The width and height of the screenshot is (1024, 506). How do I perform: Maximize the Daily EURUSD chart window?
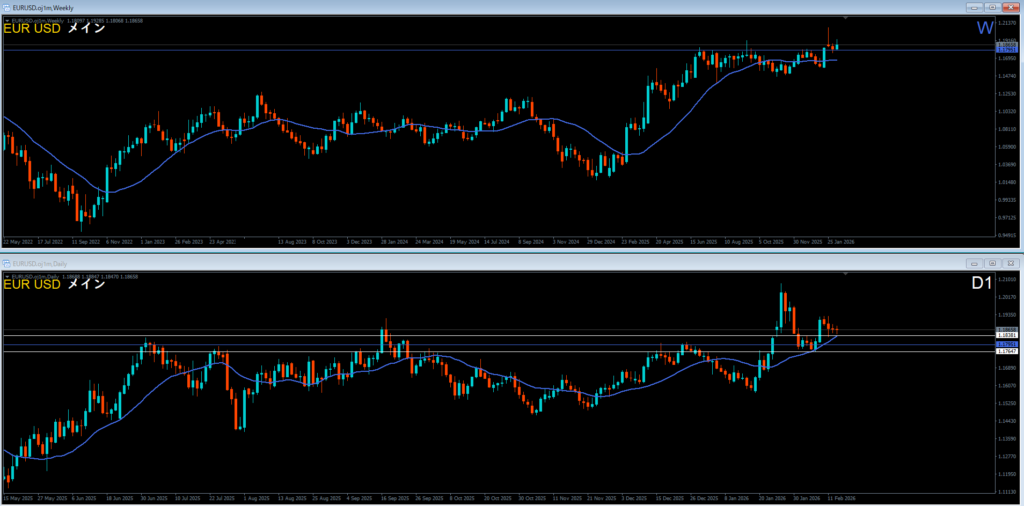pos(993,262)
